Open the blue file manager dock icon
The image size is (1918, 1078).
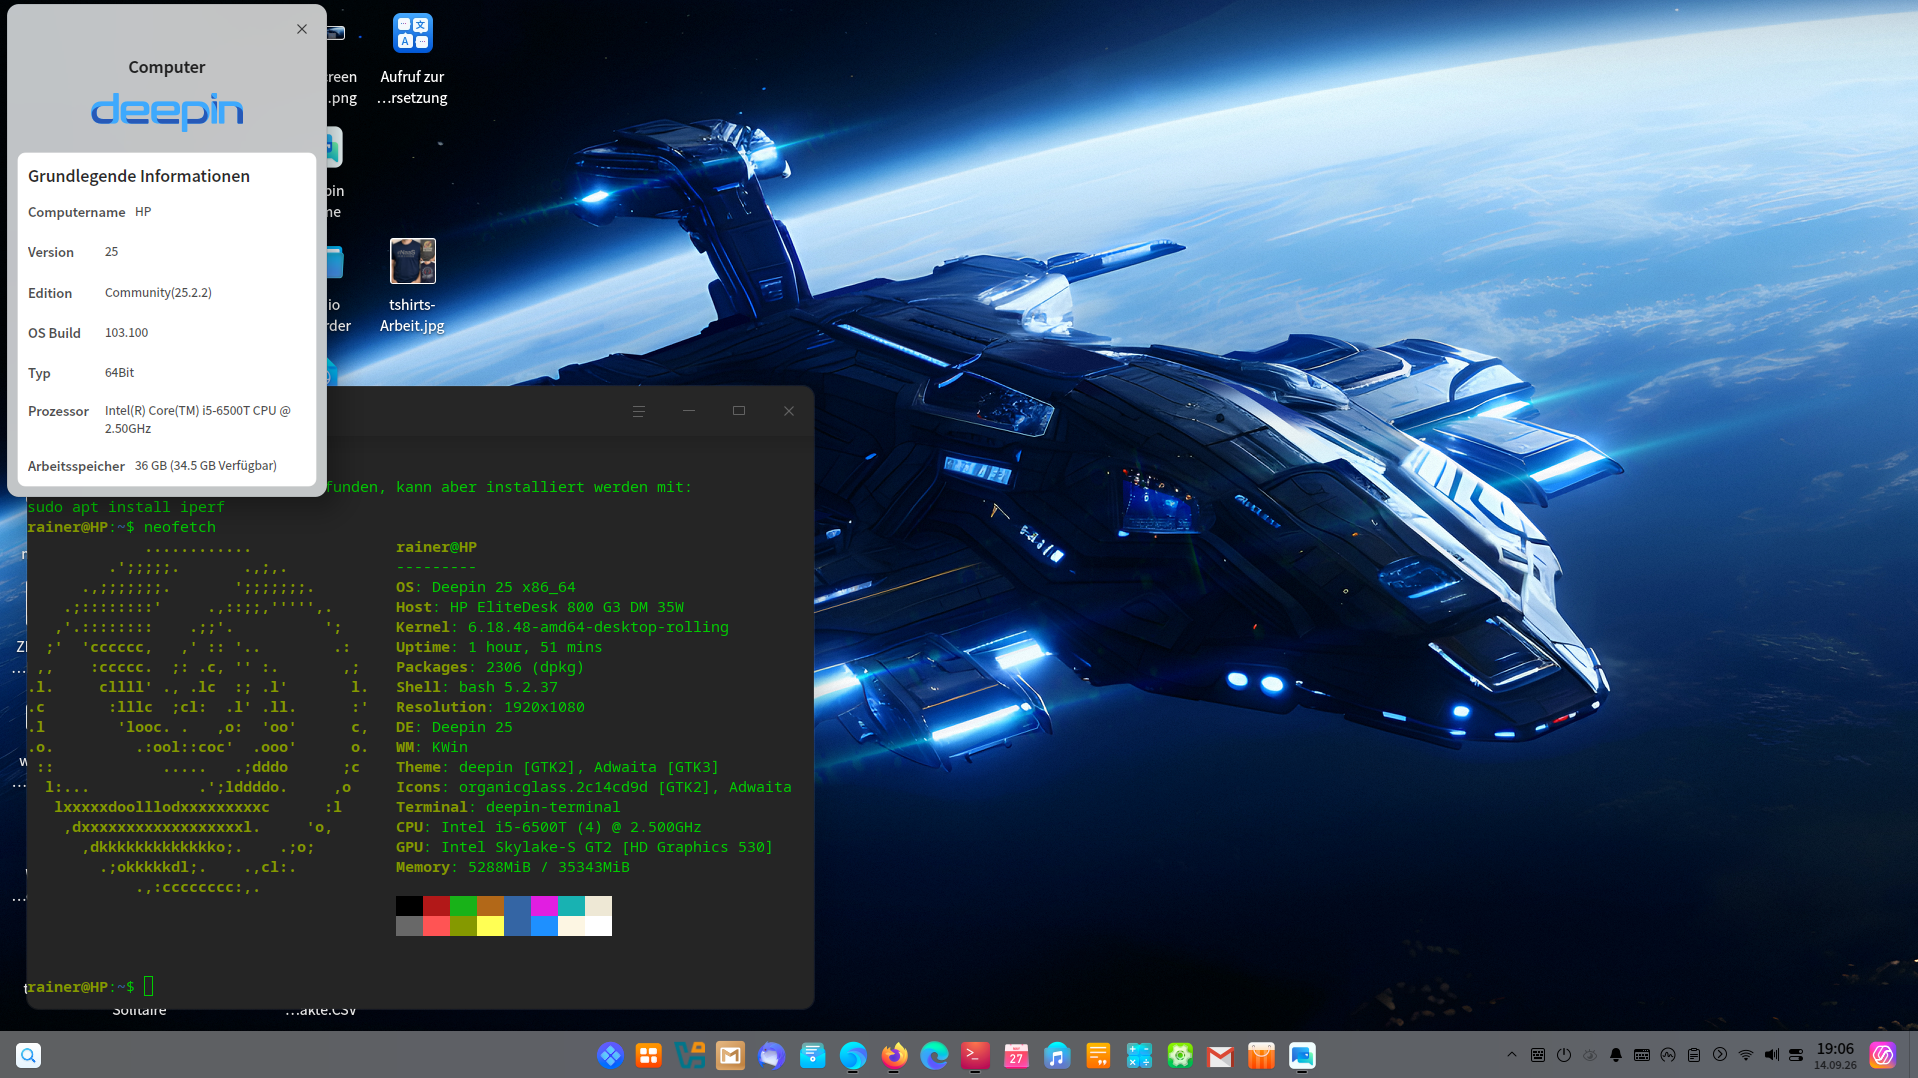point(812,1055)
